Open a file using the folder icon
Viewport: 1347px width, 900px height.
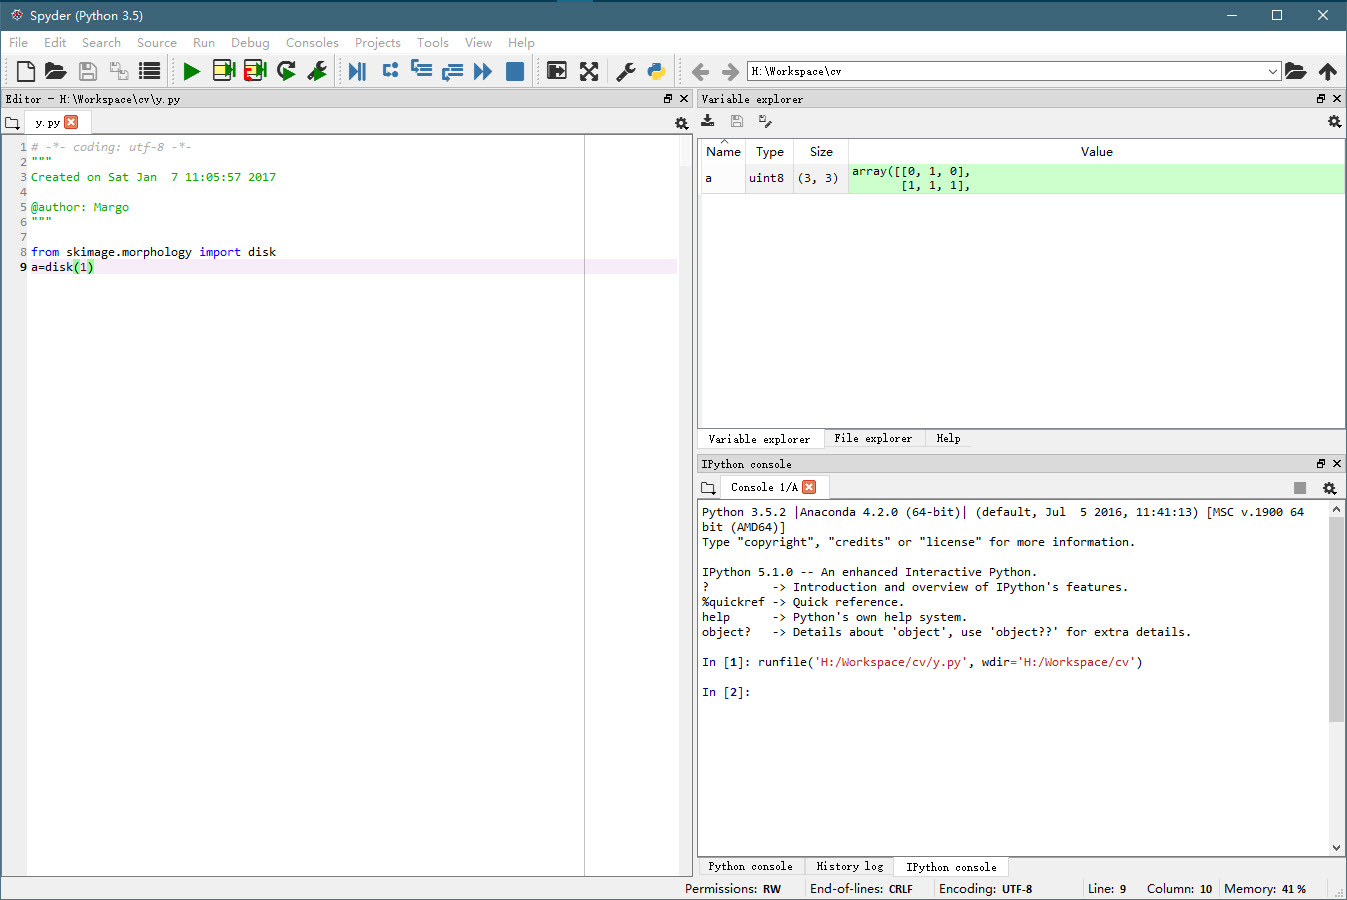pyautogui.click(x=56, y=71)
